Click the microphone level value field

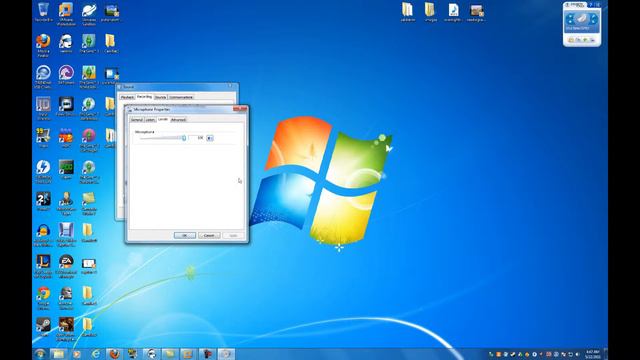pyautogui.click(x=197, y=138)
